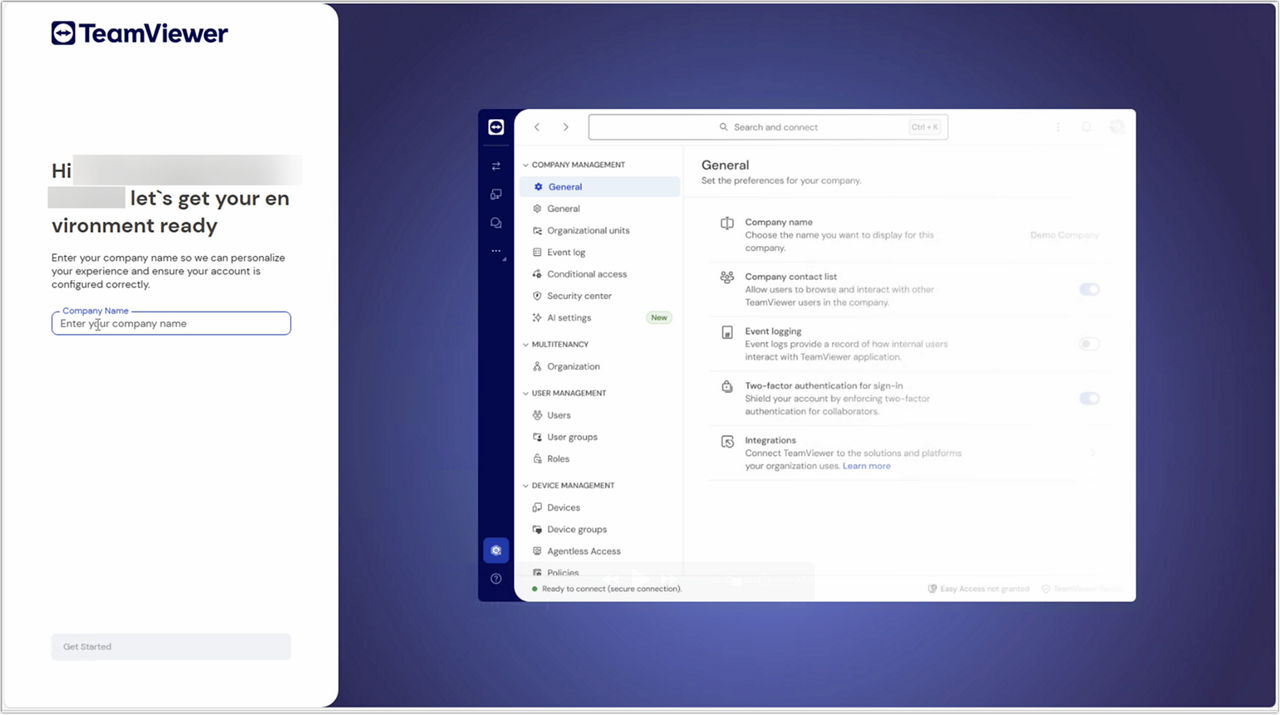Collapse the Company Management section
Viewport: 1280px width, 715px height.
pos(526,165)
